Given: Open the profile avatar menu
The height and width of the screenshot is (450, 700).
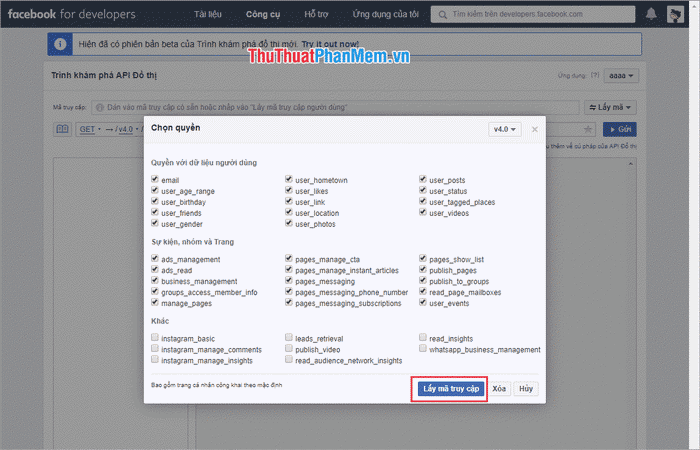Looking at the screenshot, I should click(675, 14).
